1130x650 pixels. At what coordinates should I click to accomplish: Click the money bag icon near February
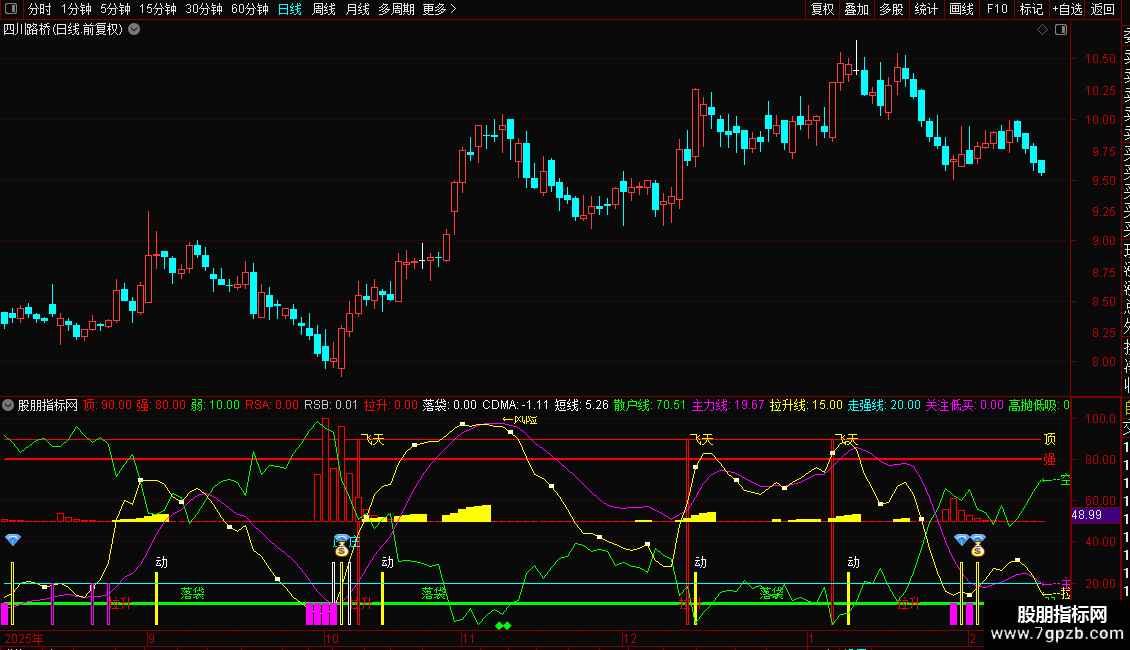977,548
